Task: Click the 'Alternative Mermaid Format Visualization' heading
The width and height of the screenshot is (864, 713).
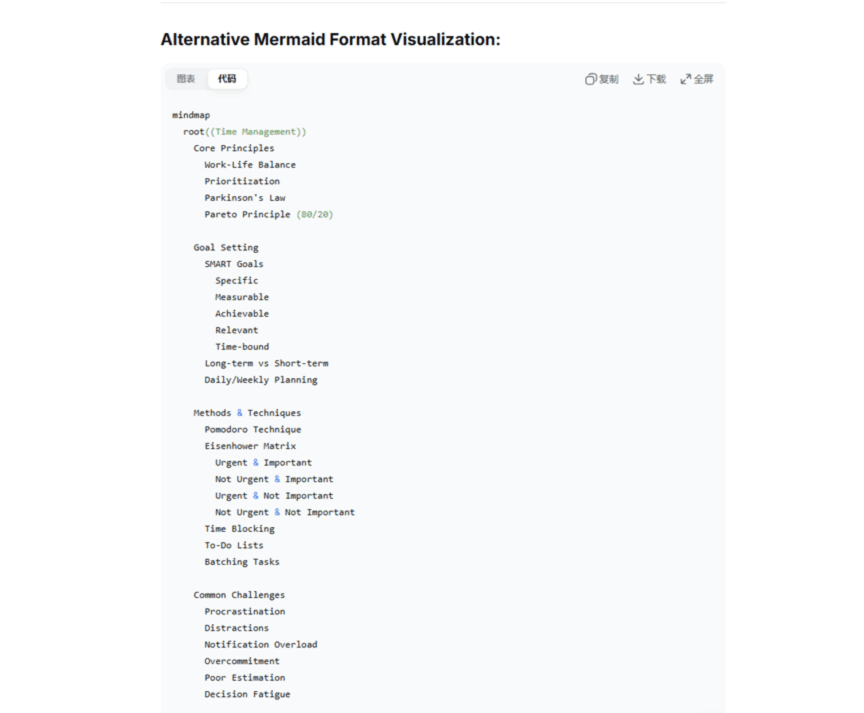Action: pos(330,40)
